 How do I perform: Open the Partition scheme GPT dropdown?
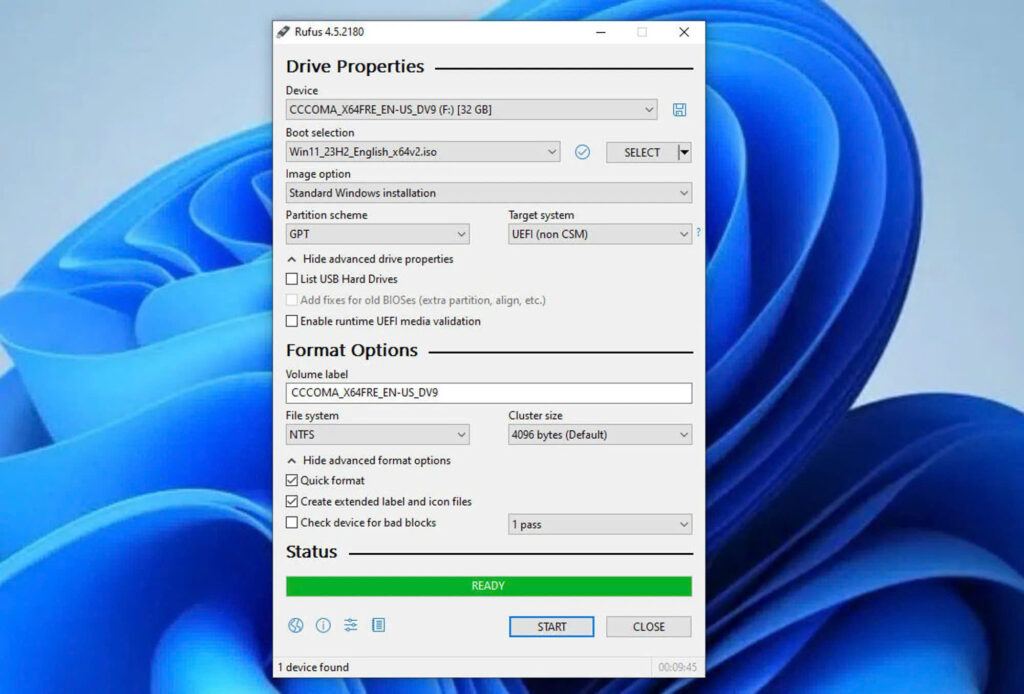377,235
